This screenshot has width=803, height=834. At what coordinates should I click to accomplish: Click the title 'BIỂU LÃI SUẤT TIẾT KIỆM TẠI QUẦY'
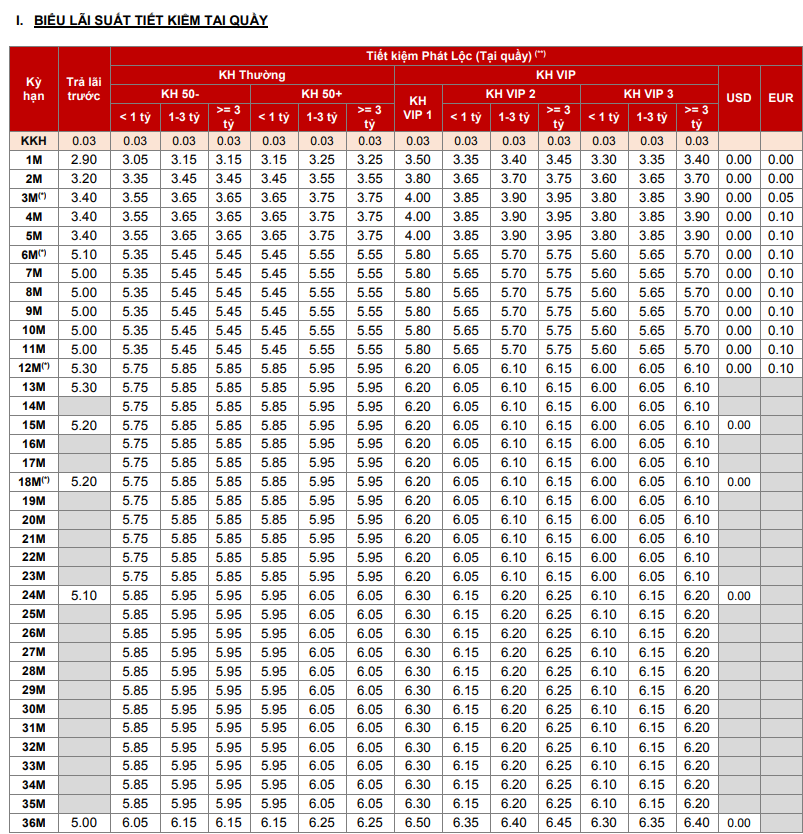150,20
